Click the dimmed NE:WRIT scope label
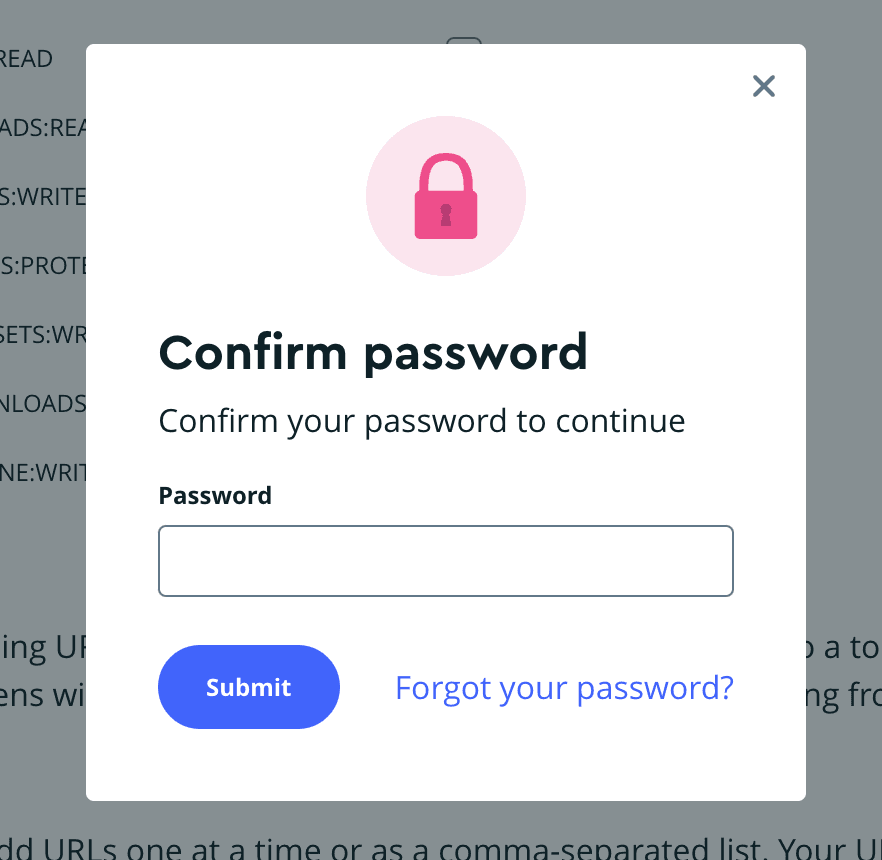882x860 pixels. 43,473
